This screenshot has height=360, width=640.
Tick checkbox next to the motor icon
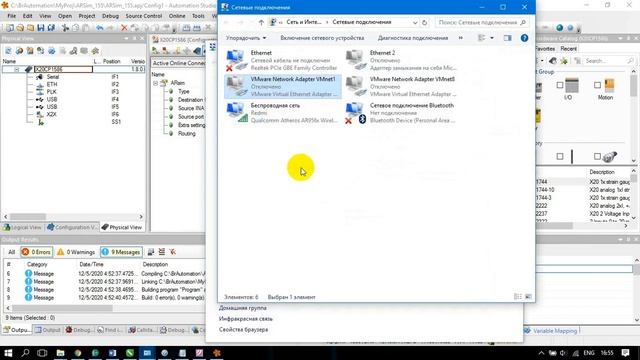point(597,156)
